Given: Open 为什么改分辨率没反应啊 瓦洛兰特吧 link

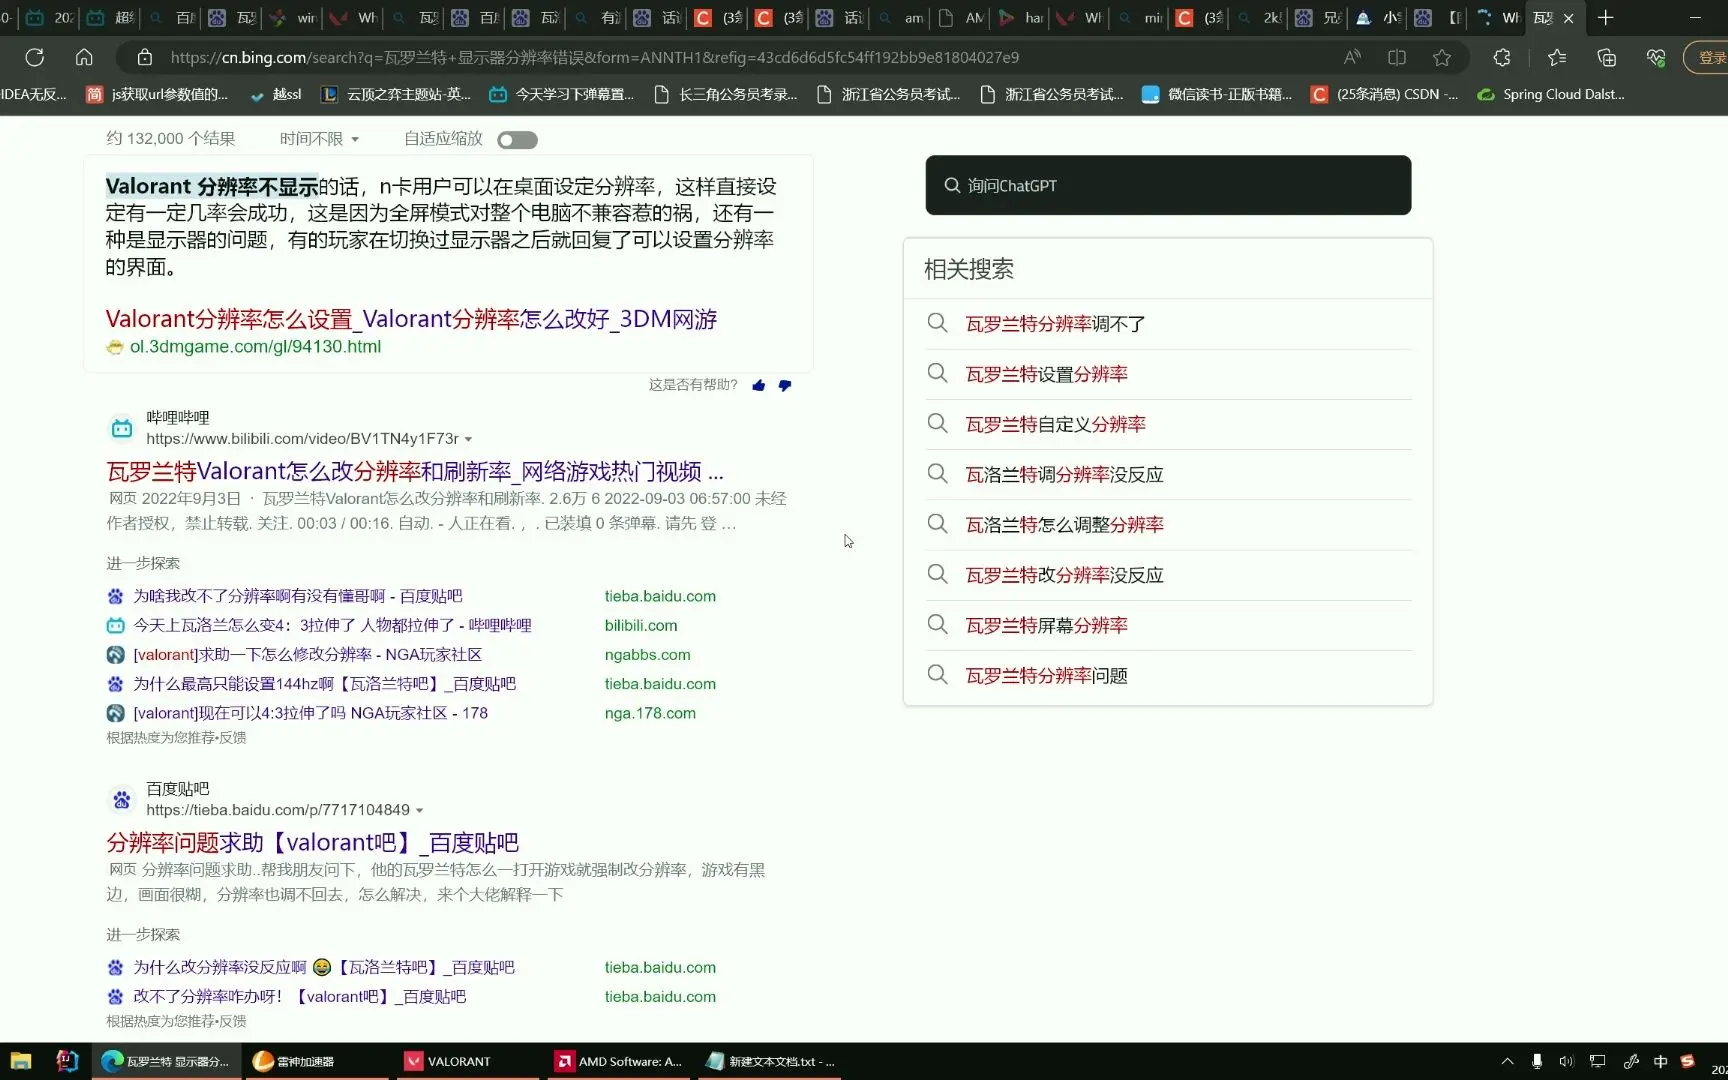Looking at the screenshot, I should coord(323,968).
